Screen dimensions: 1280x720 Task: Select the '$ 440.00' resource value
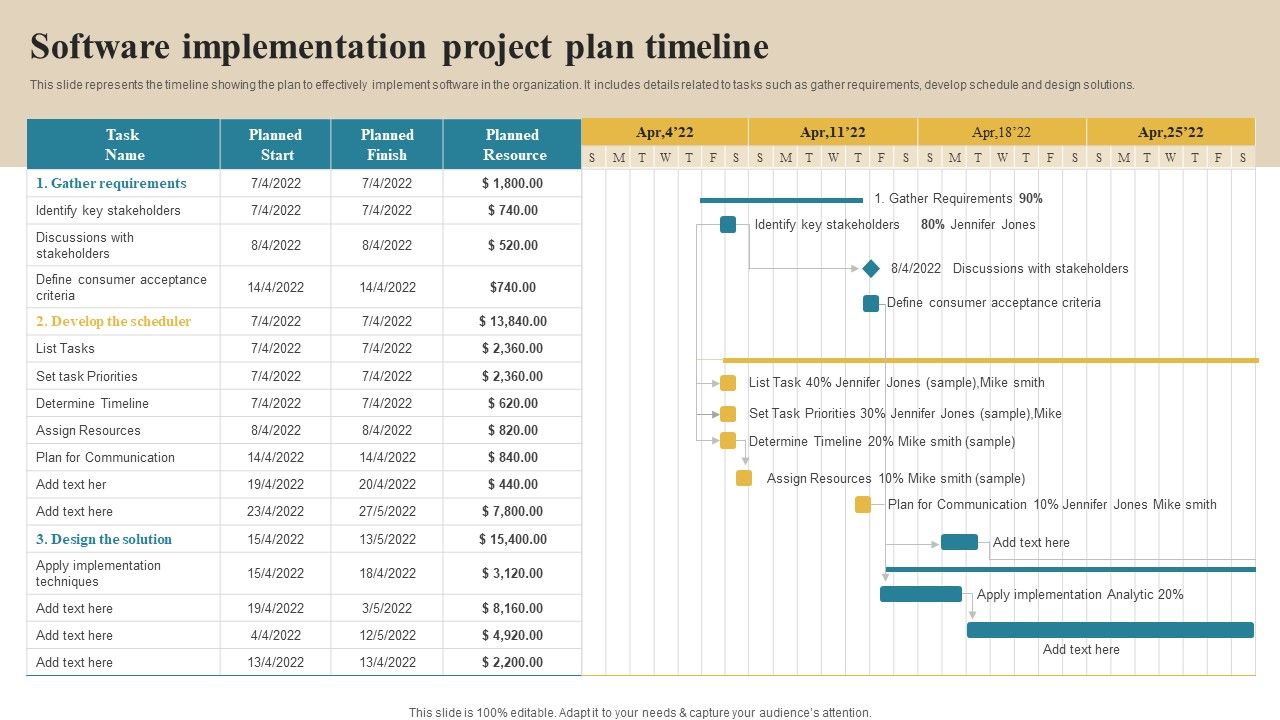point(513,484)
